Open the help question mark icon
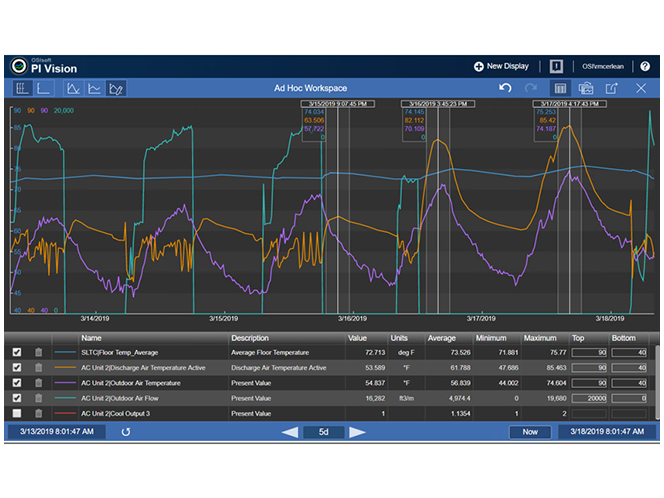Viewport: 664px width, 498px height. point(645,66)
